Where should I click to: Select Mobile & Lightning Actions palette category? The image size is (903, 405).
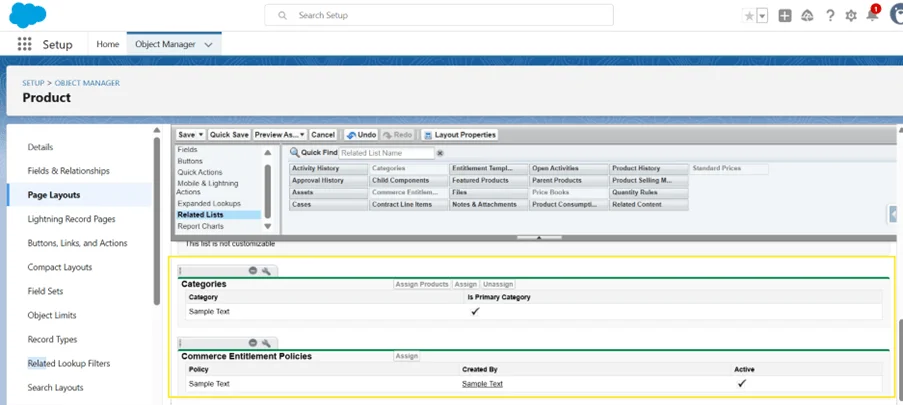pos(208,187)
